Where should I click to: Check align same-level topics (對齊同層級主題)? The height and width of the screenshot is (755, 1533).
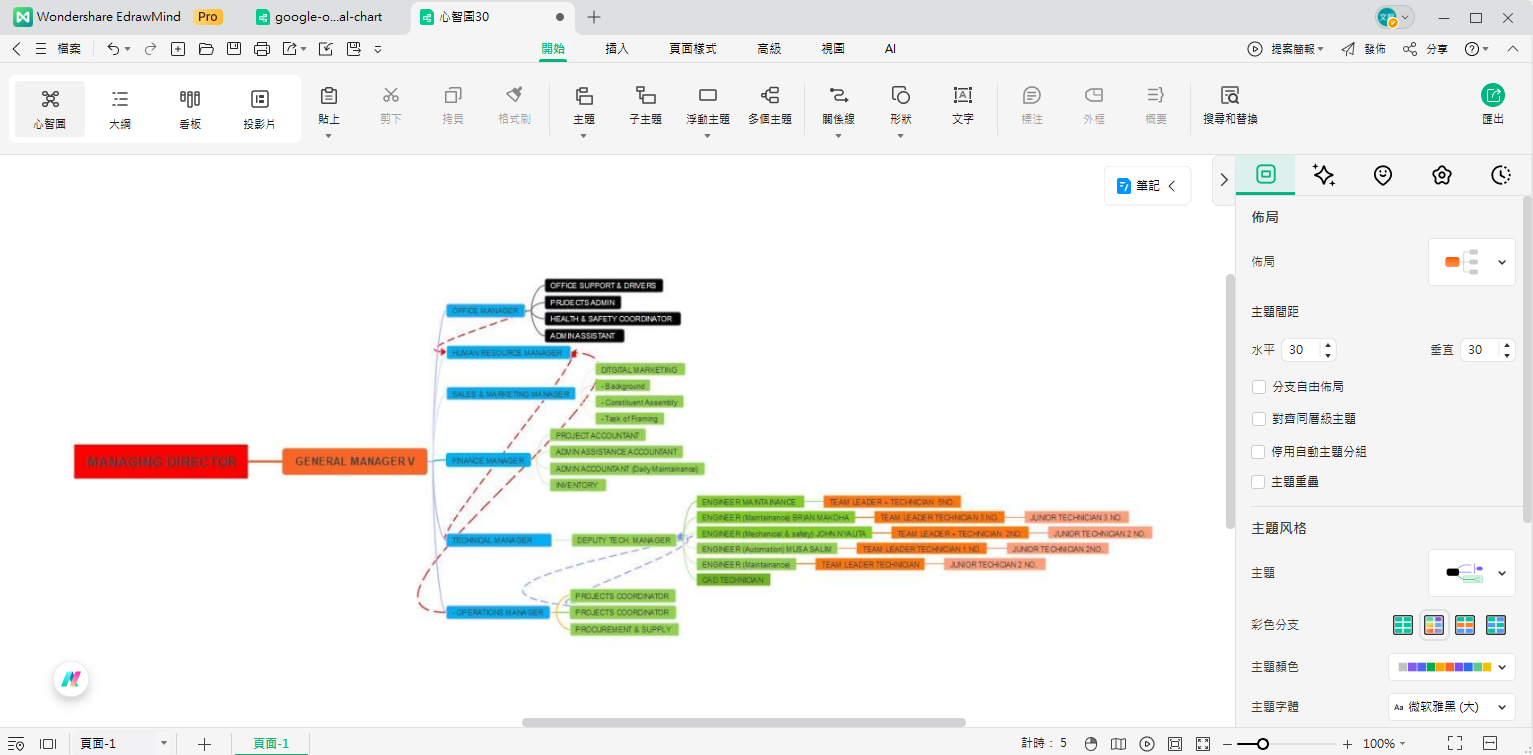pyautogui.click(x=1259, y=419)
